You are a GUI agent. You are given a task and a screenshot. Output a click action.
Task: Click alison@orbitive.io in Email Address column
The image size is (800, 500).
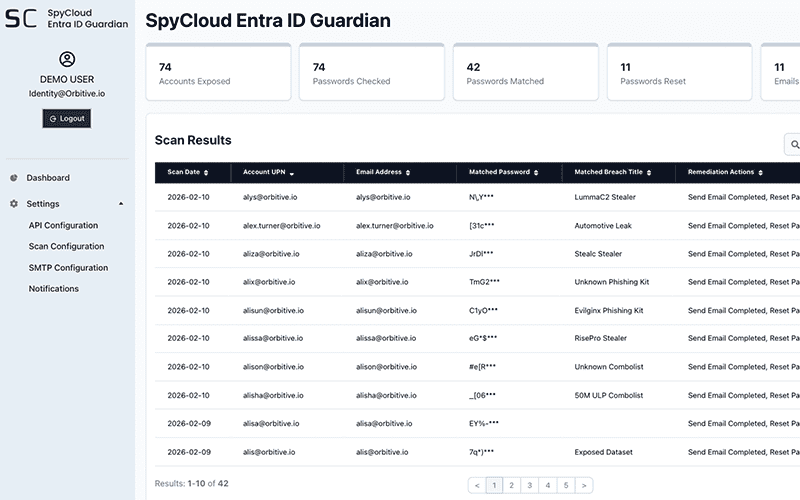coord(386,366)
